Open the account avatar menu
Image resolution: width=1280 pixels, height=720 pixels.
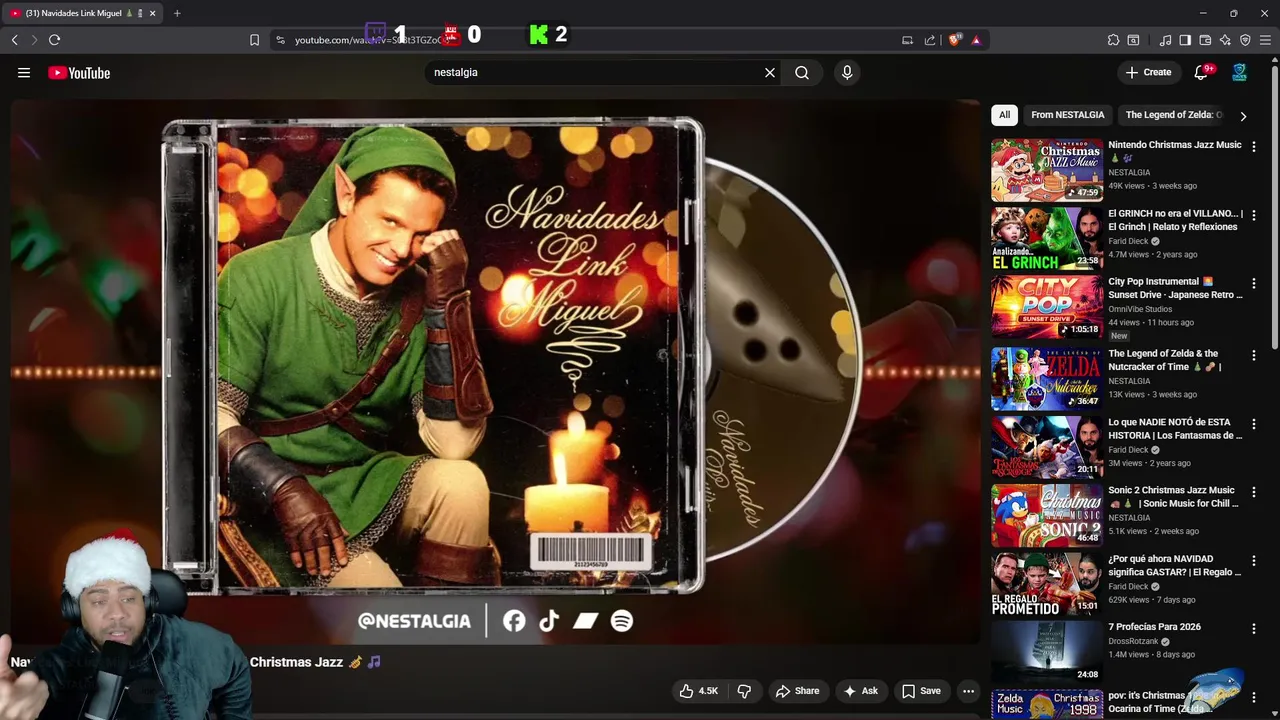(1239, 72)
